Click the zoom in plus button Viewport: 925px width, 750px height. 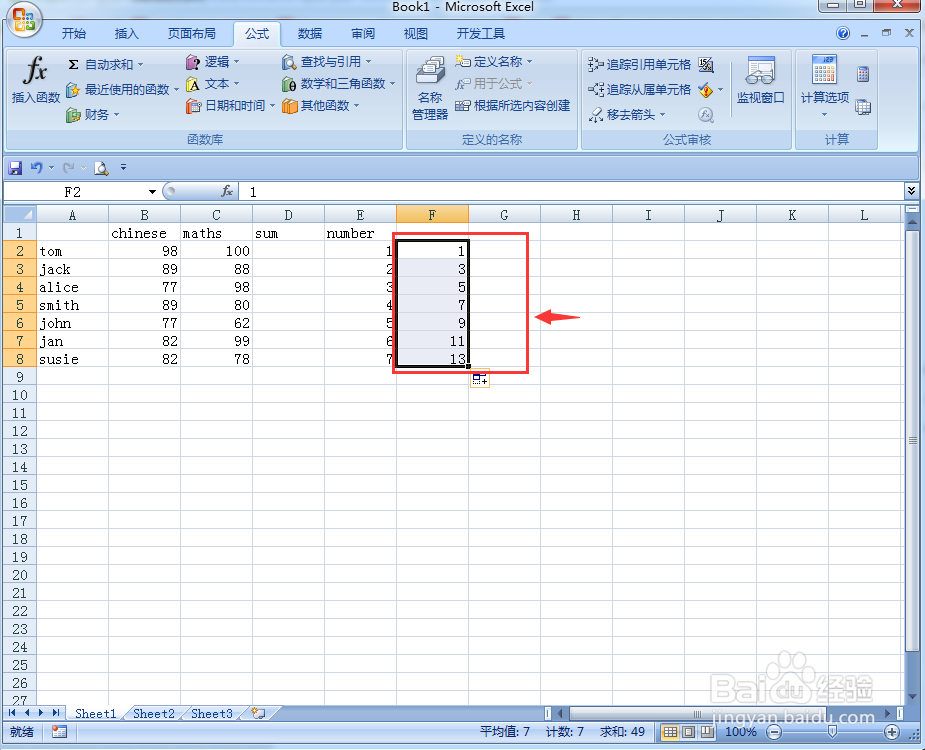(x=892, y=732)
